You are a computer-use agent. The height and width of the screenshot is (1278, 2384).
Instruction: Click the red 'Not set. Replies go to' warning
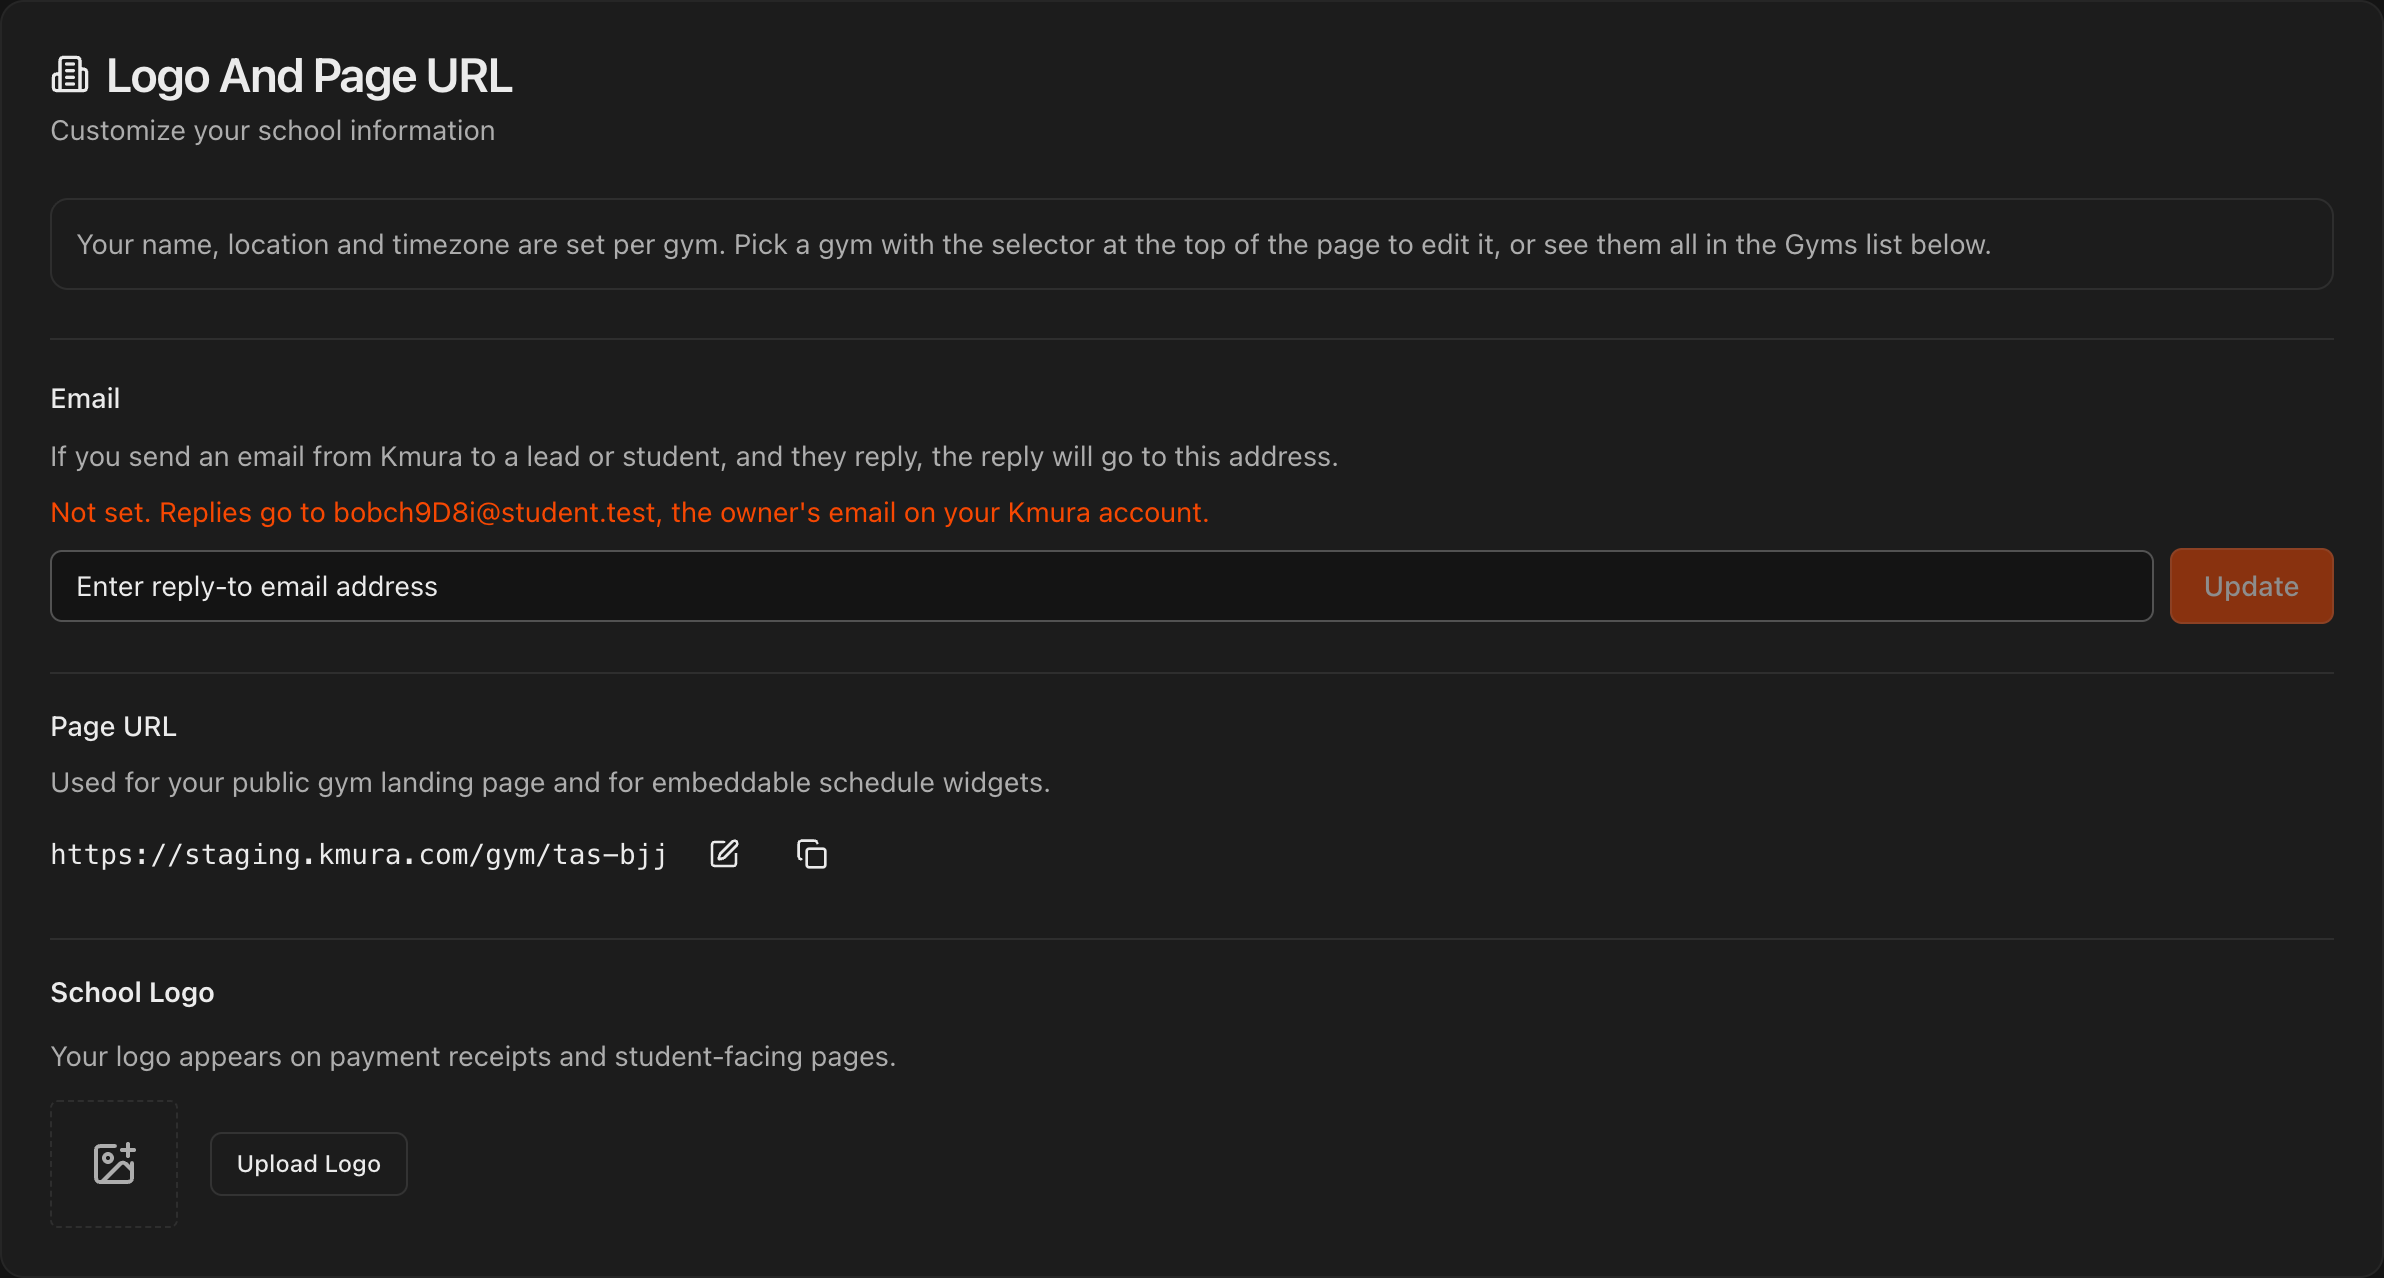pyautogui.click(x=630, y=513)
